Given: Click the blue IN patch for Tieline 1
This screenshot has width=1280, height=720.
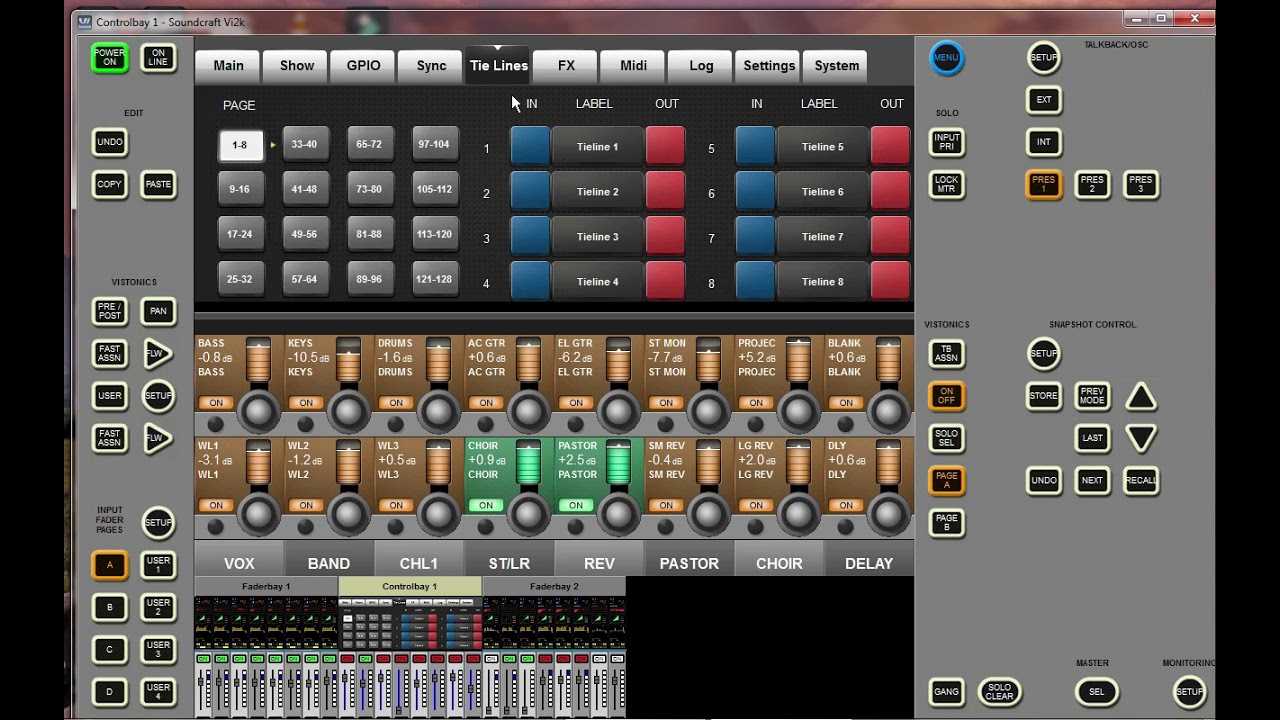Looking at the screenshot, I should (x=530, y=146).
